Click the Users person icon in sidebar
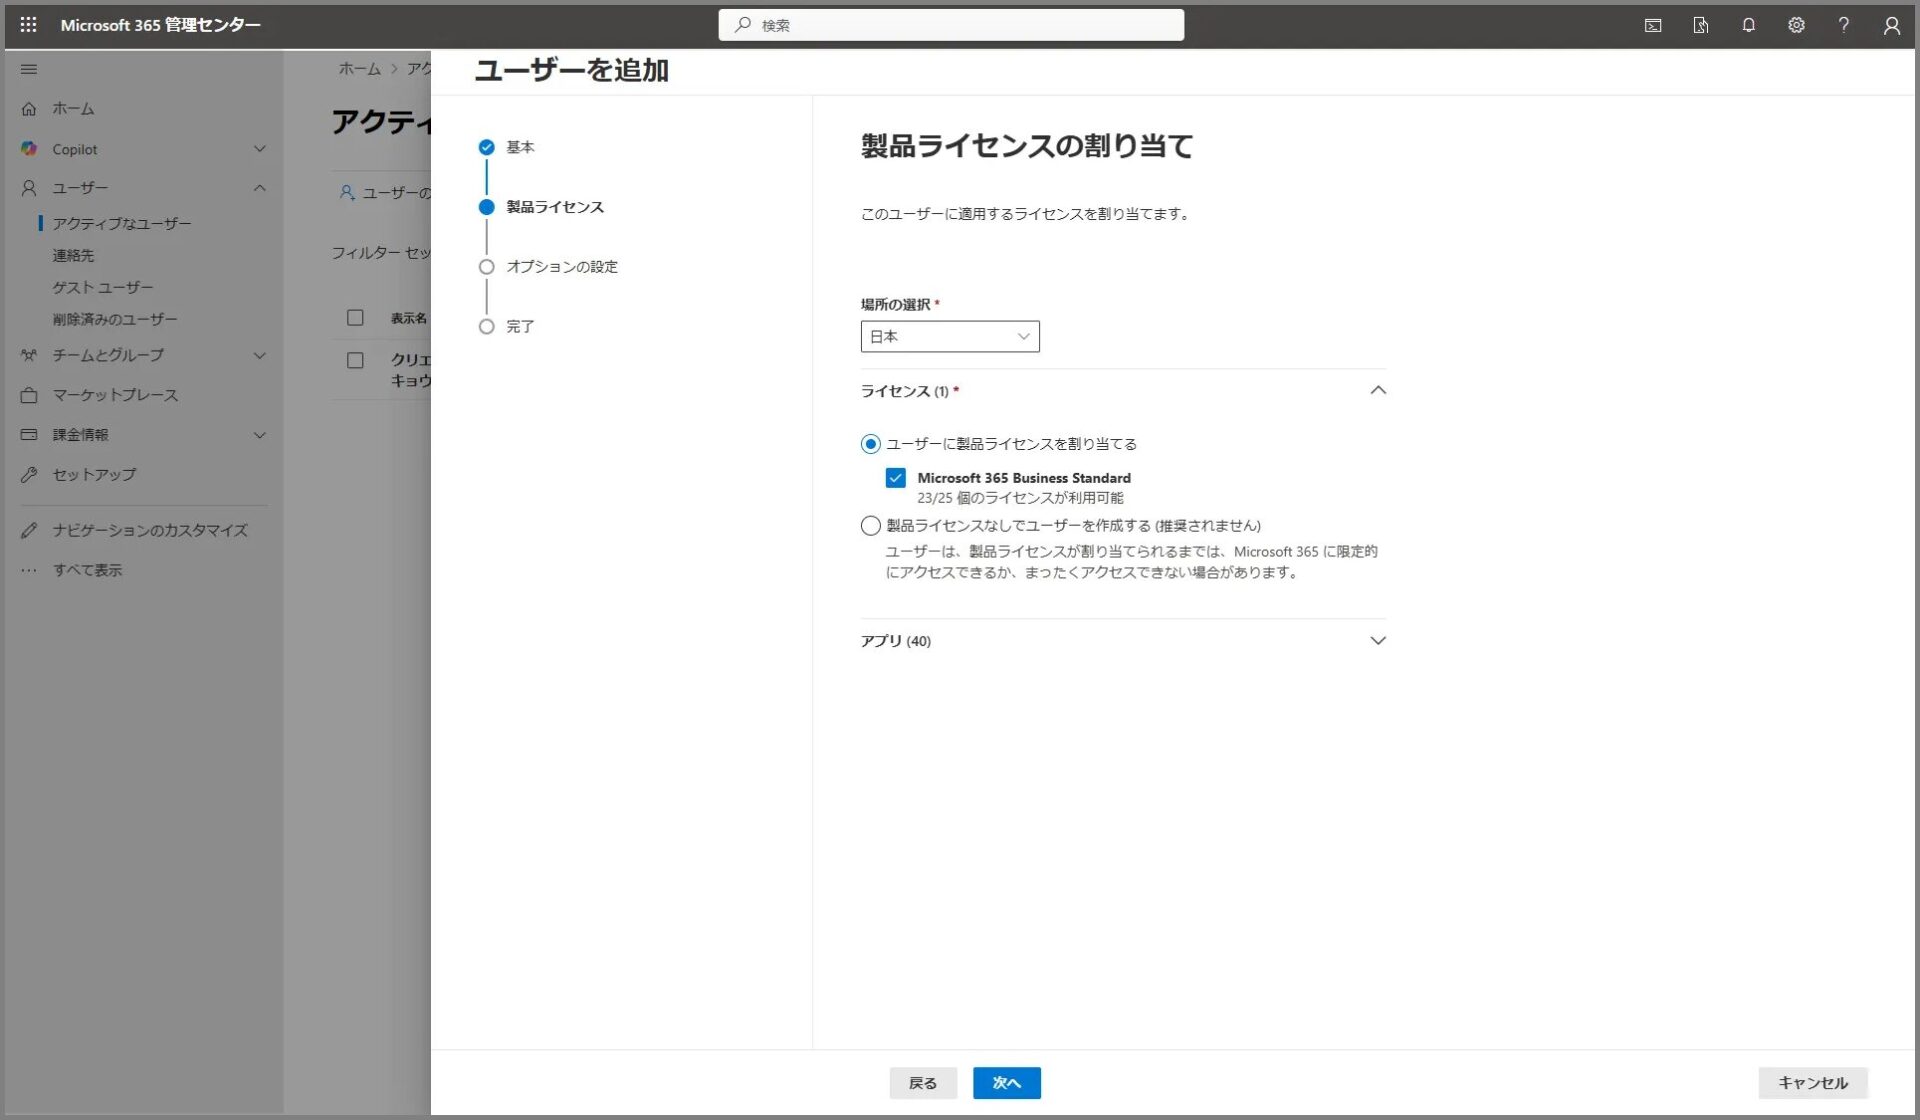Image resolution: width=1920 pixels, height=1120 pixels. click(x=29, y=188)
